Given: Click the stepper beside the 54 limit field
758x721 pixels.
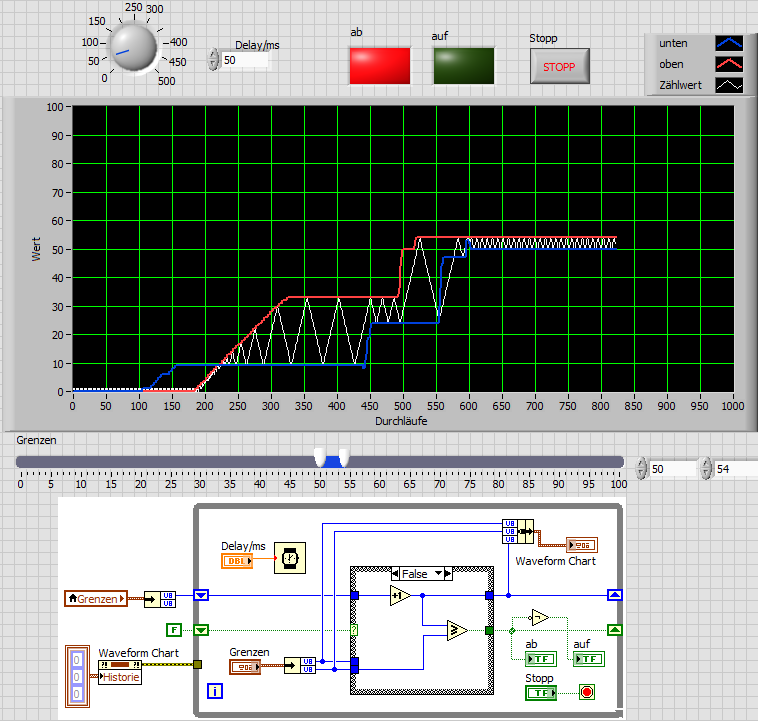Looking at the screenshot, I should [x=706, y=468].
